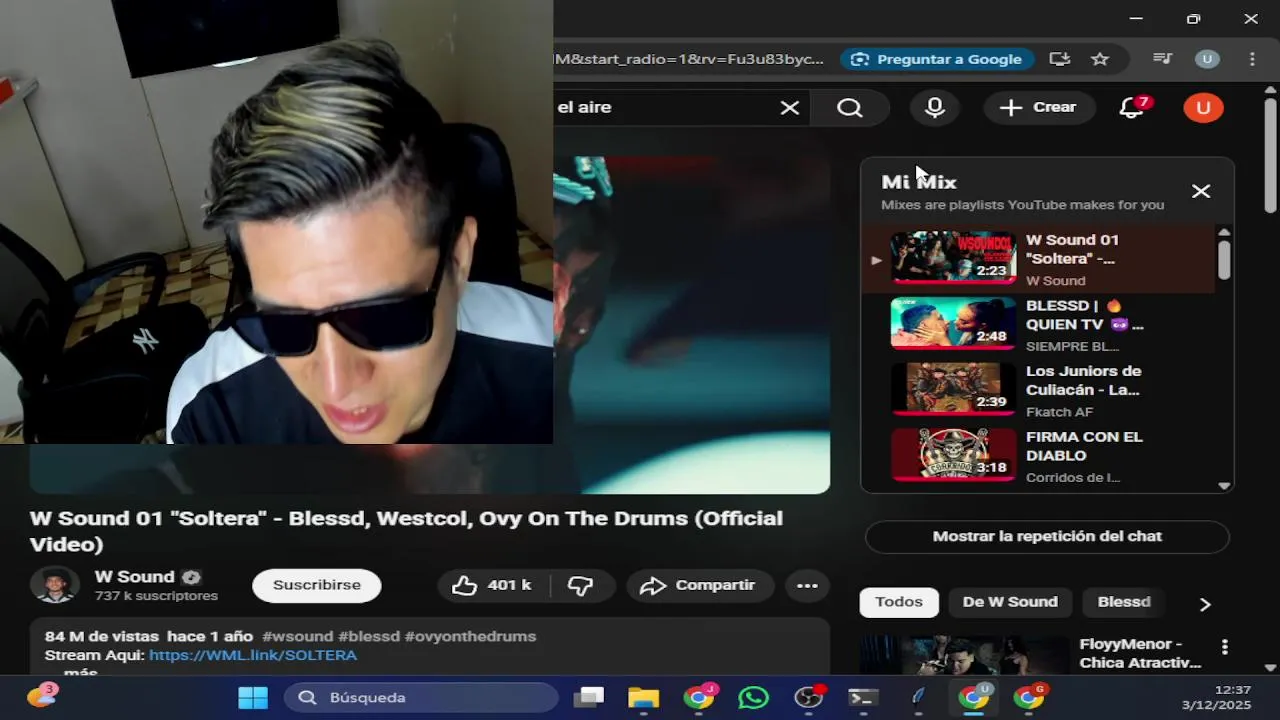Open Task View on the taskbar

[590, 697]
